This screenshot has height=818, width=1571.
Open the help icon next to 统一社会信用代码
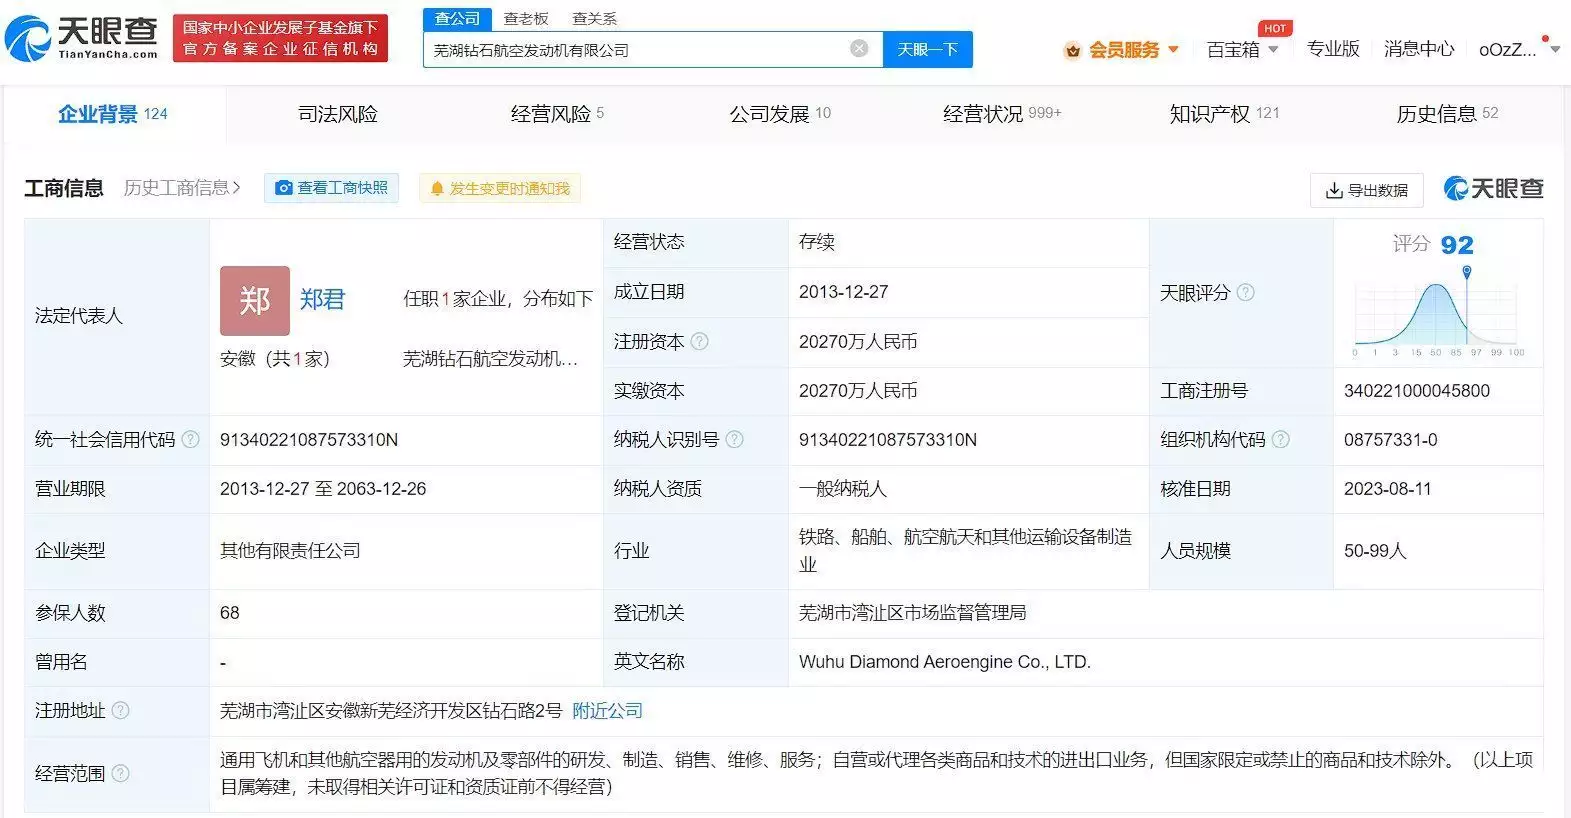[190, 439]
